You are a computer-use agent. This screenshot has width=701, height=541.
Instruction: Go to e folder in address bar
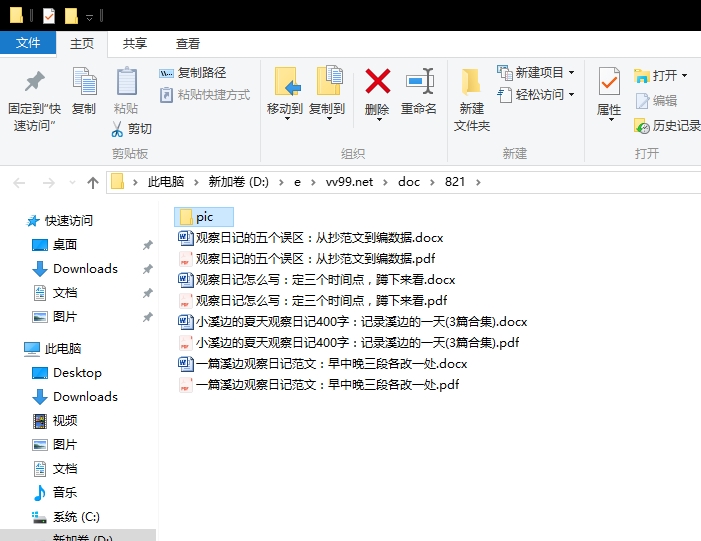pos(297,182)
